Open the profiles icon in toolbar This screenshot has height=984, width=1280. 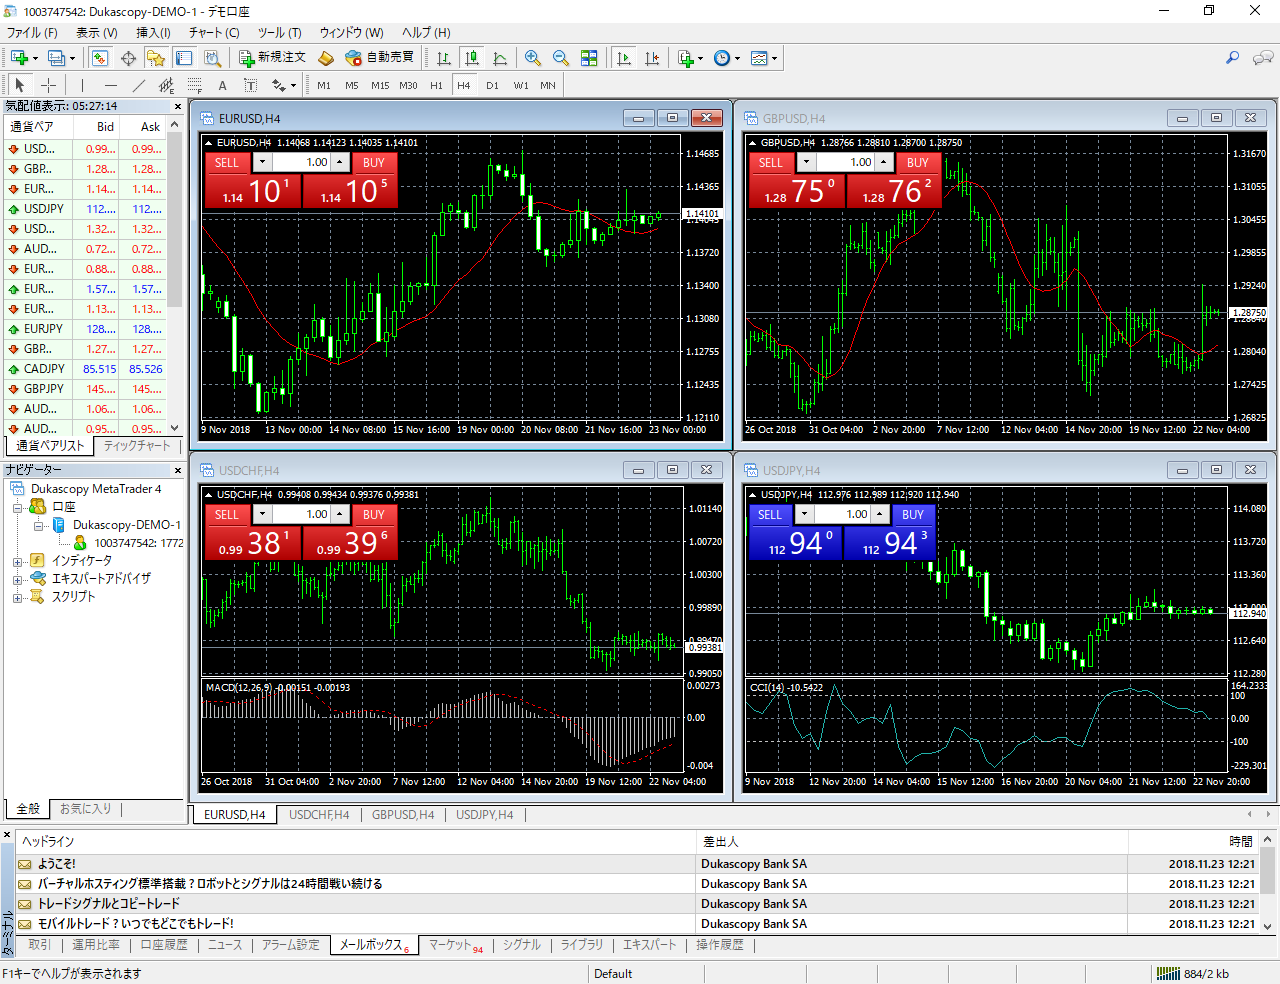[x=56, y=58]
